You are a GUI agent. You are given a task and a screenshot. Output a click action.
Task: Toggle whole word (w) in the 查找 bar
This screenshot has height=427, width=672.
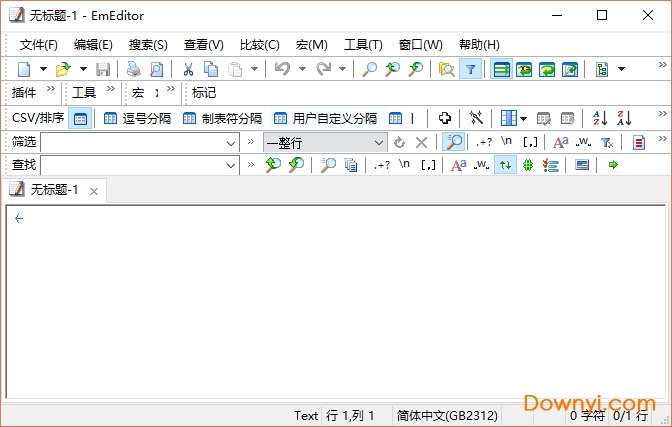(x=481, y=165)
